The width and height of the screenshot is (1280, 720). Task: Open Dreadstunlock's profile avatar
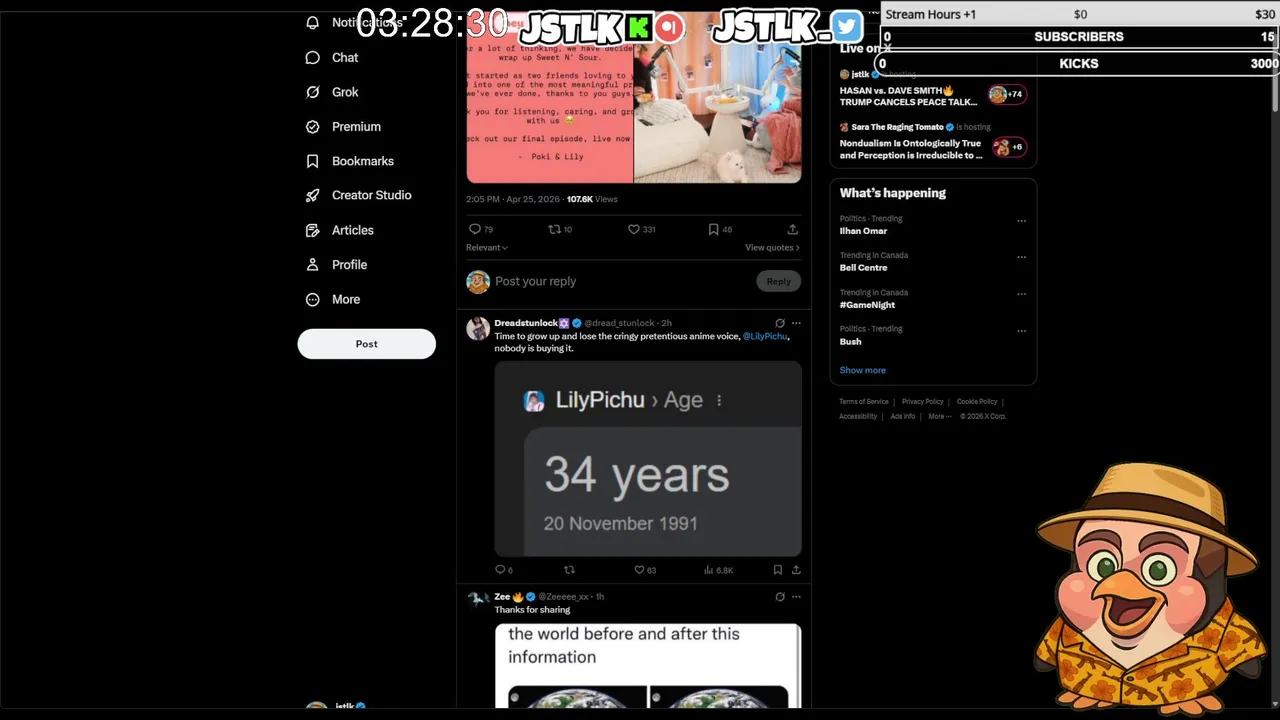[x=478, y=328]
